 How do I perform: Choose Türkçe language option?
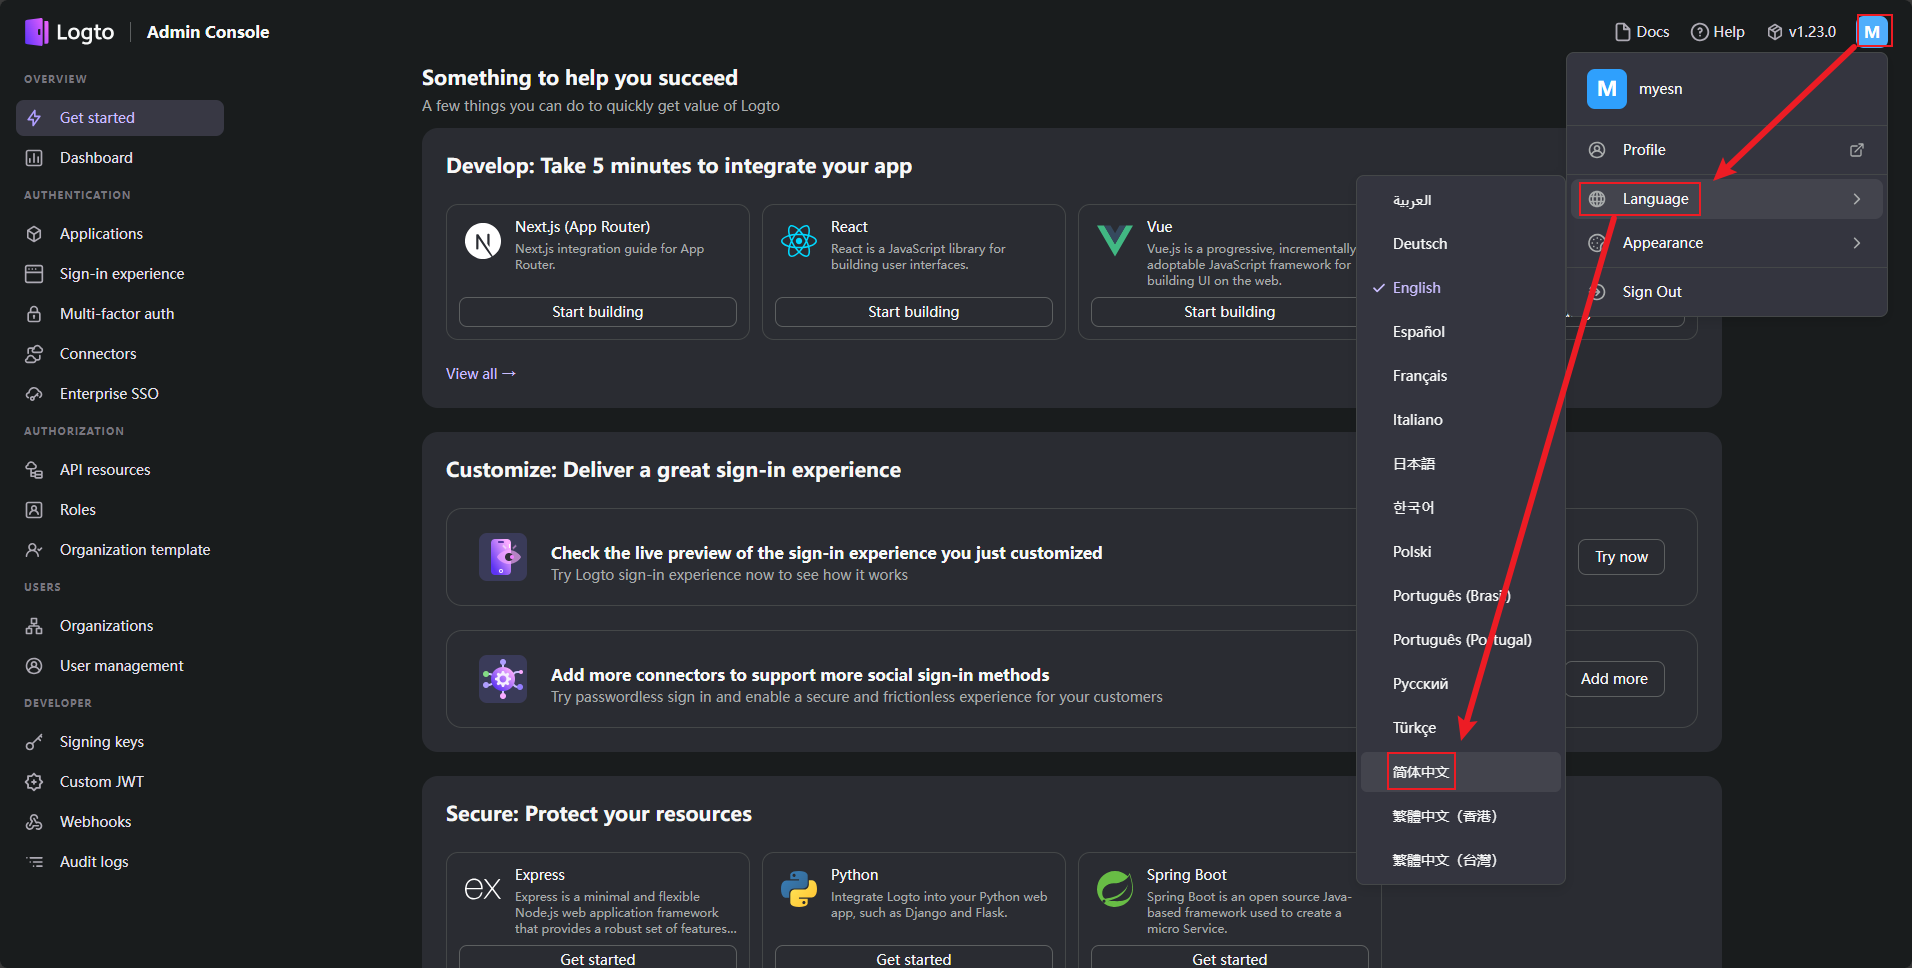1460,728
